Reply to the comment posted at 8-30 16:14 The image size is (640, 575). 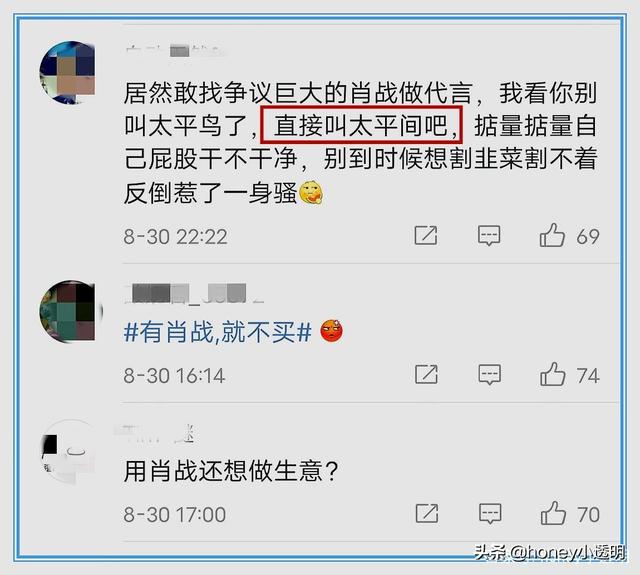(x=489, y=374)
